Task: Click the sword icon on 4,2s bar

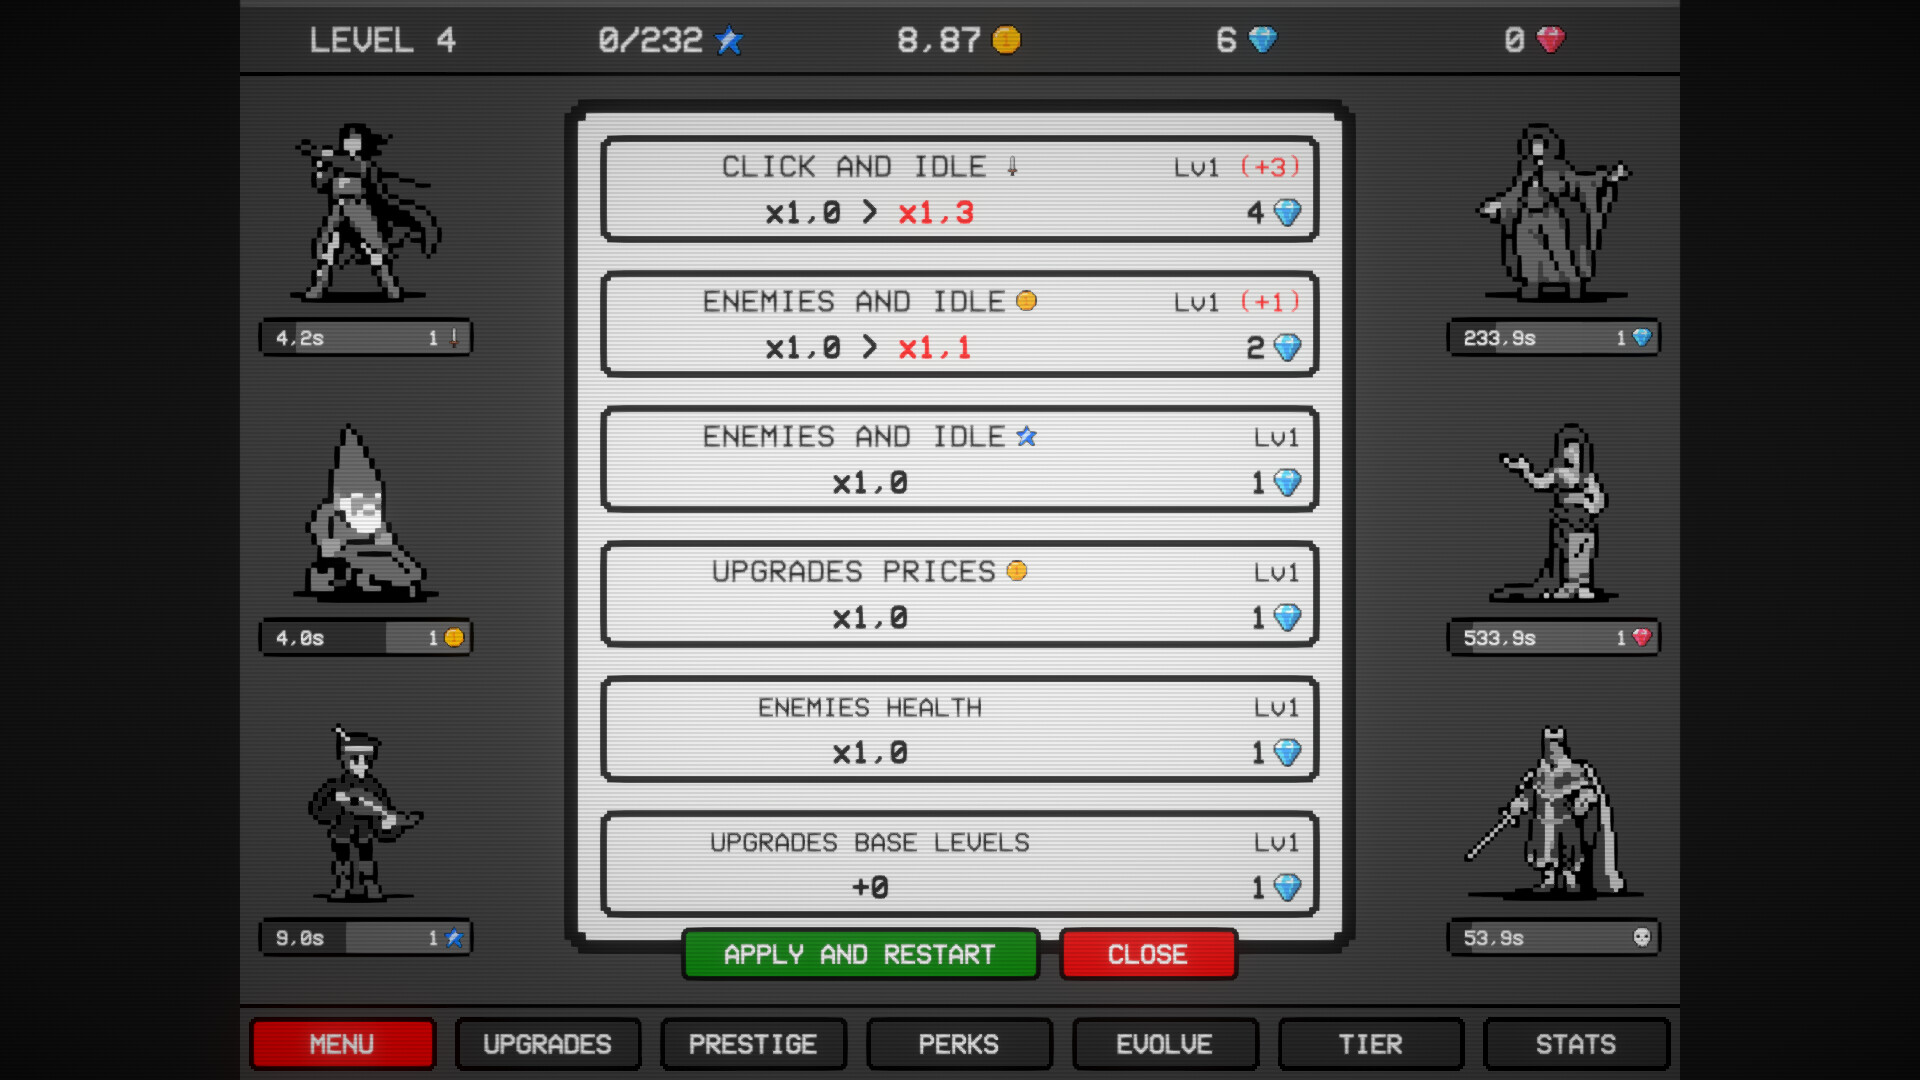Action: tap(453, 338)
